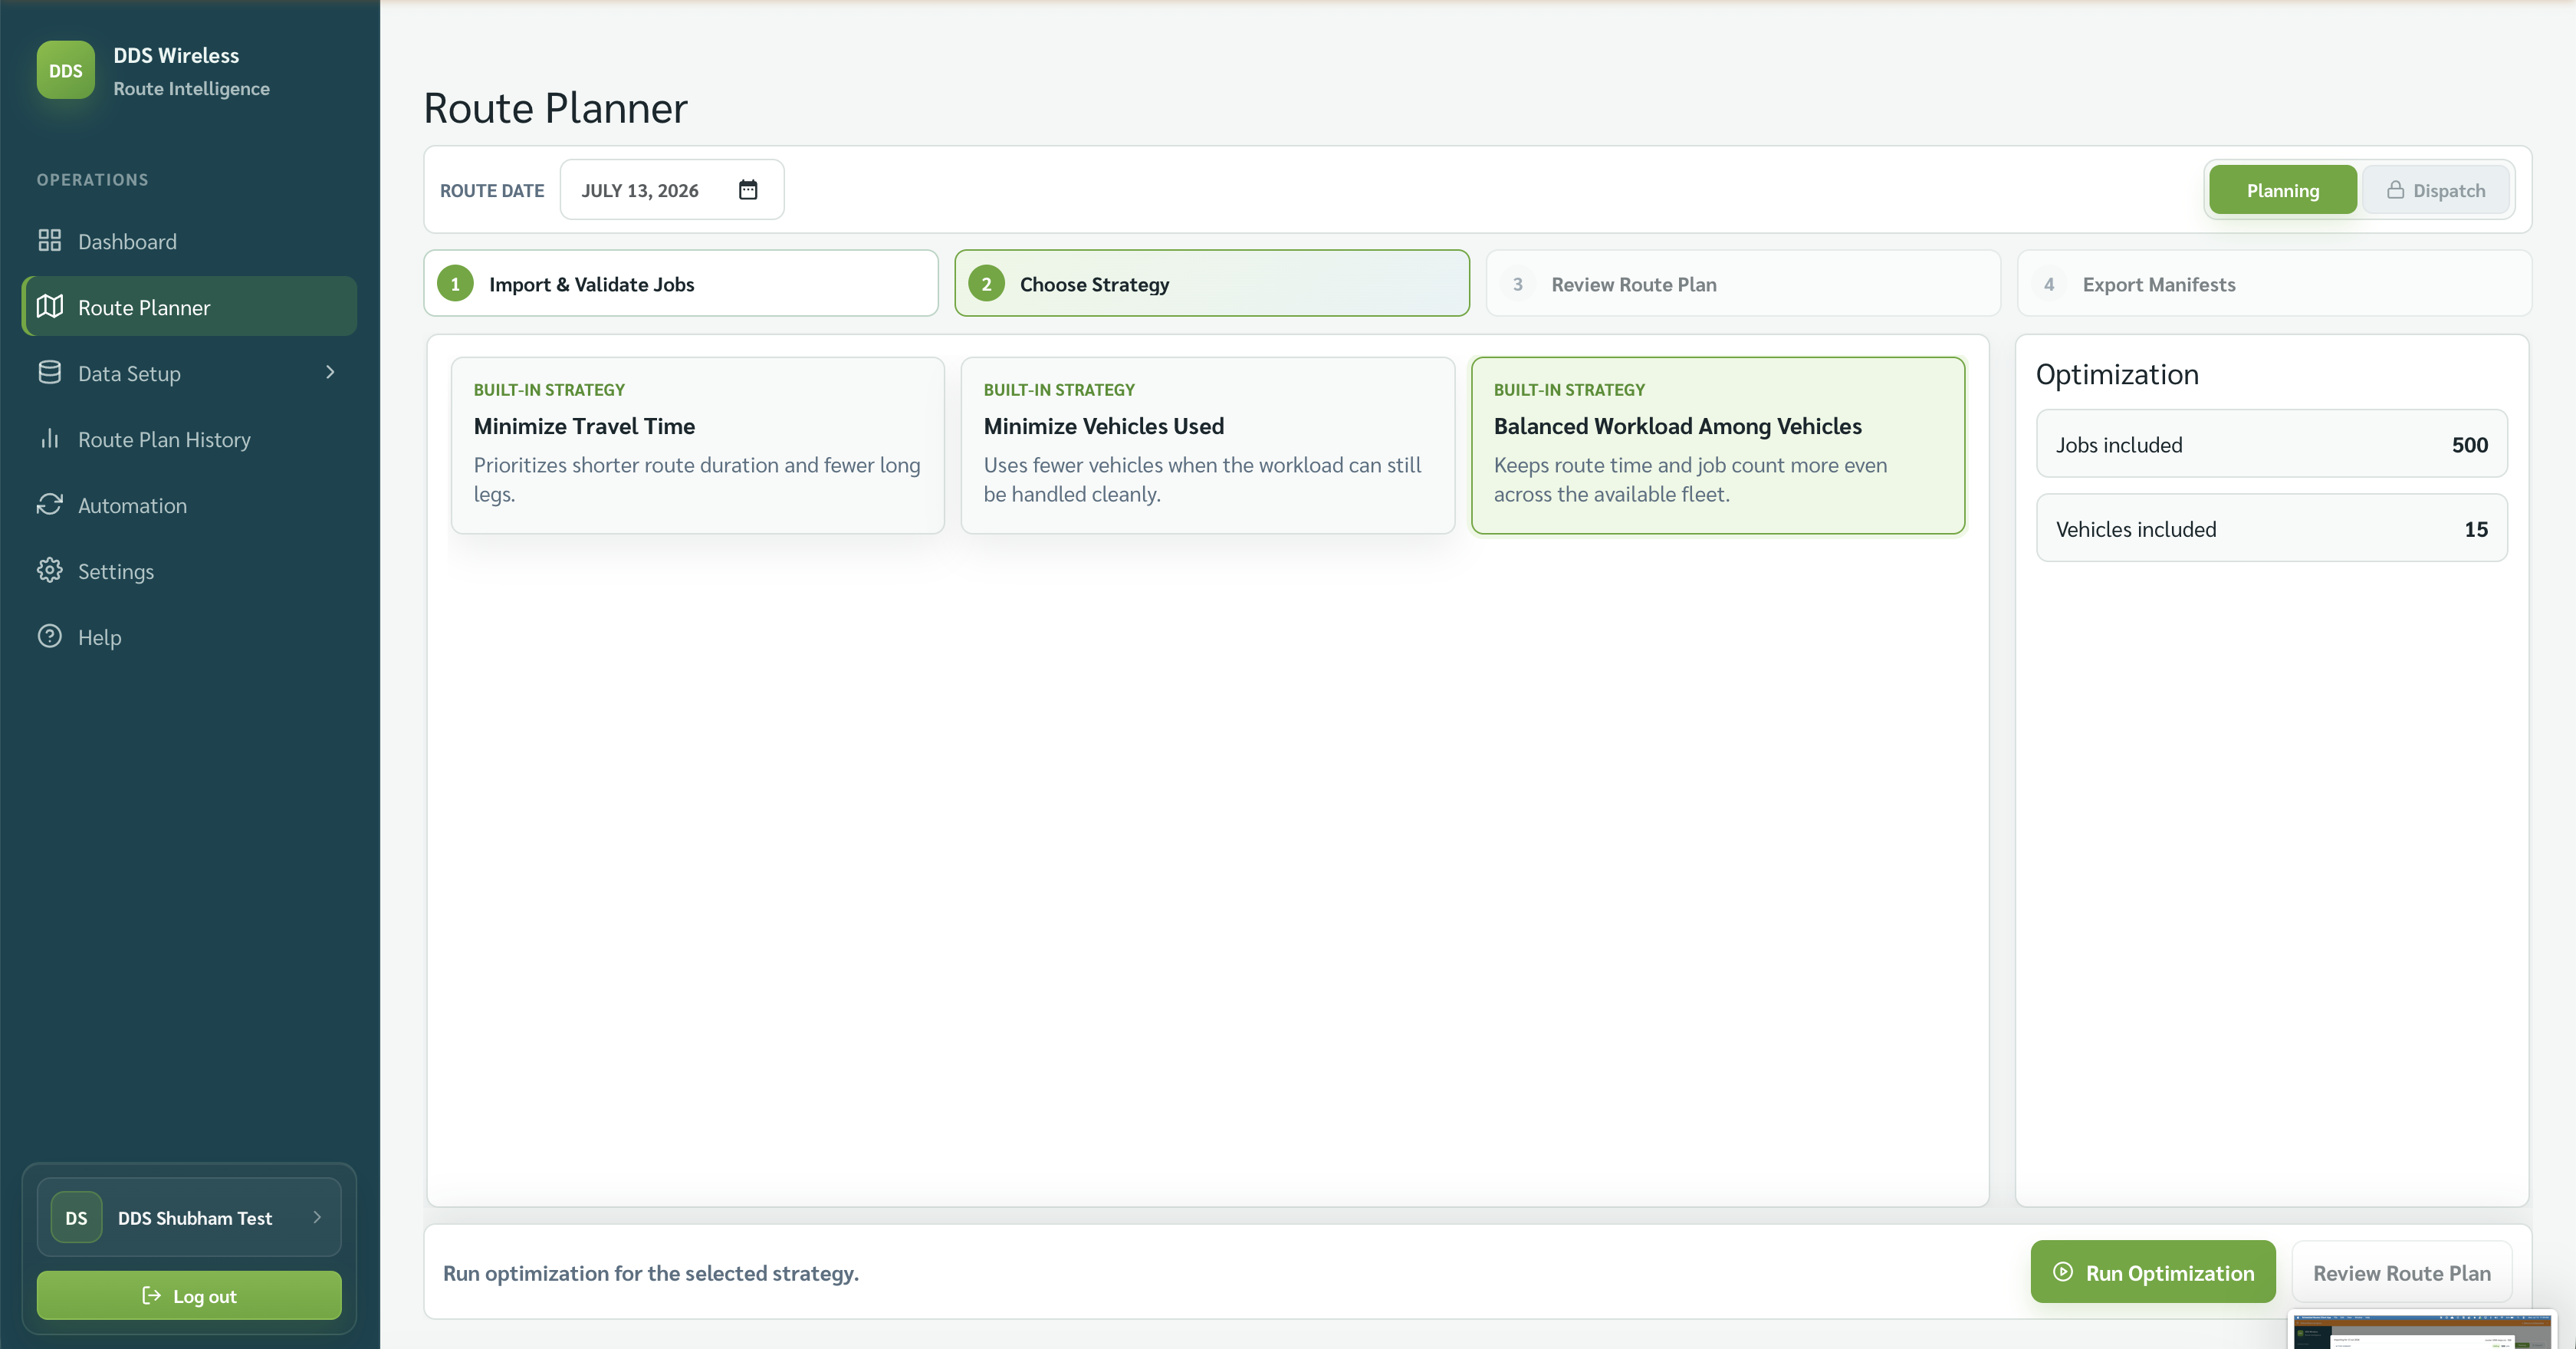
Task: Run Optimization for selected strategy
Action: pos(2153,1272)
